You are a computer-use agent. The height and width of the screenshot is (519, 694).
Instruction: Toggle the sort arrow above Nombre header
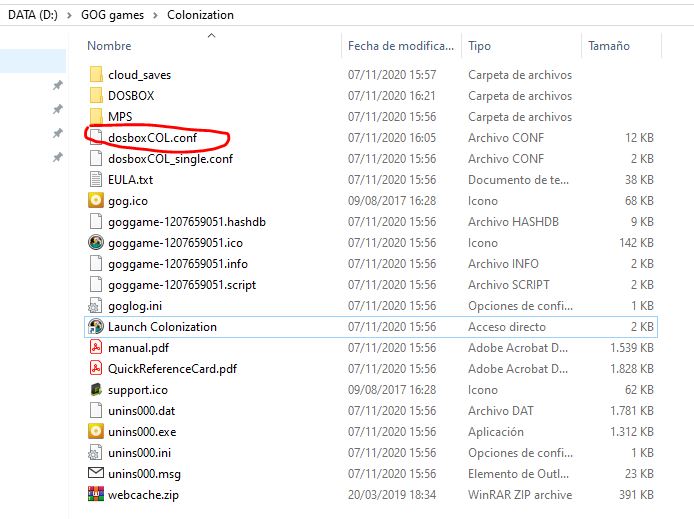coord(212,35)
